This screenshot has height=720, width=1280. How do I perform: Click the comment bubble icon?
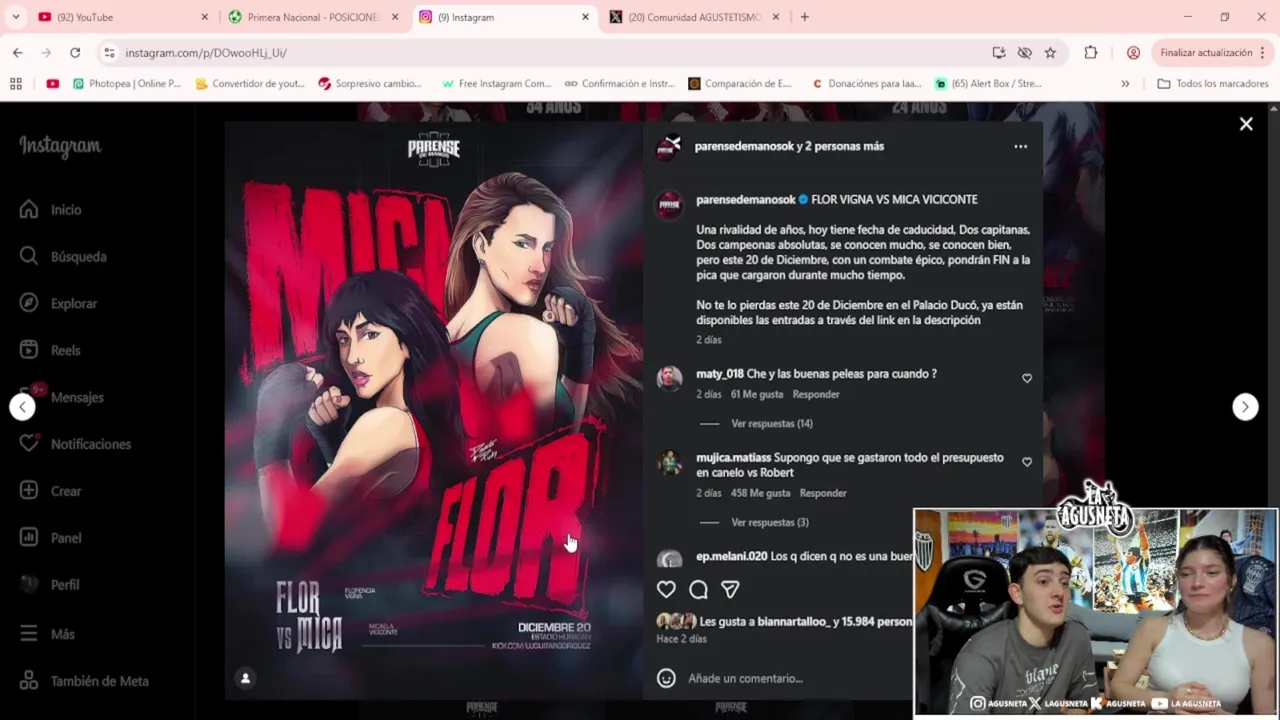[698, 590]
